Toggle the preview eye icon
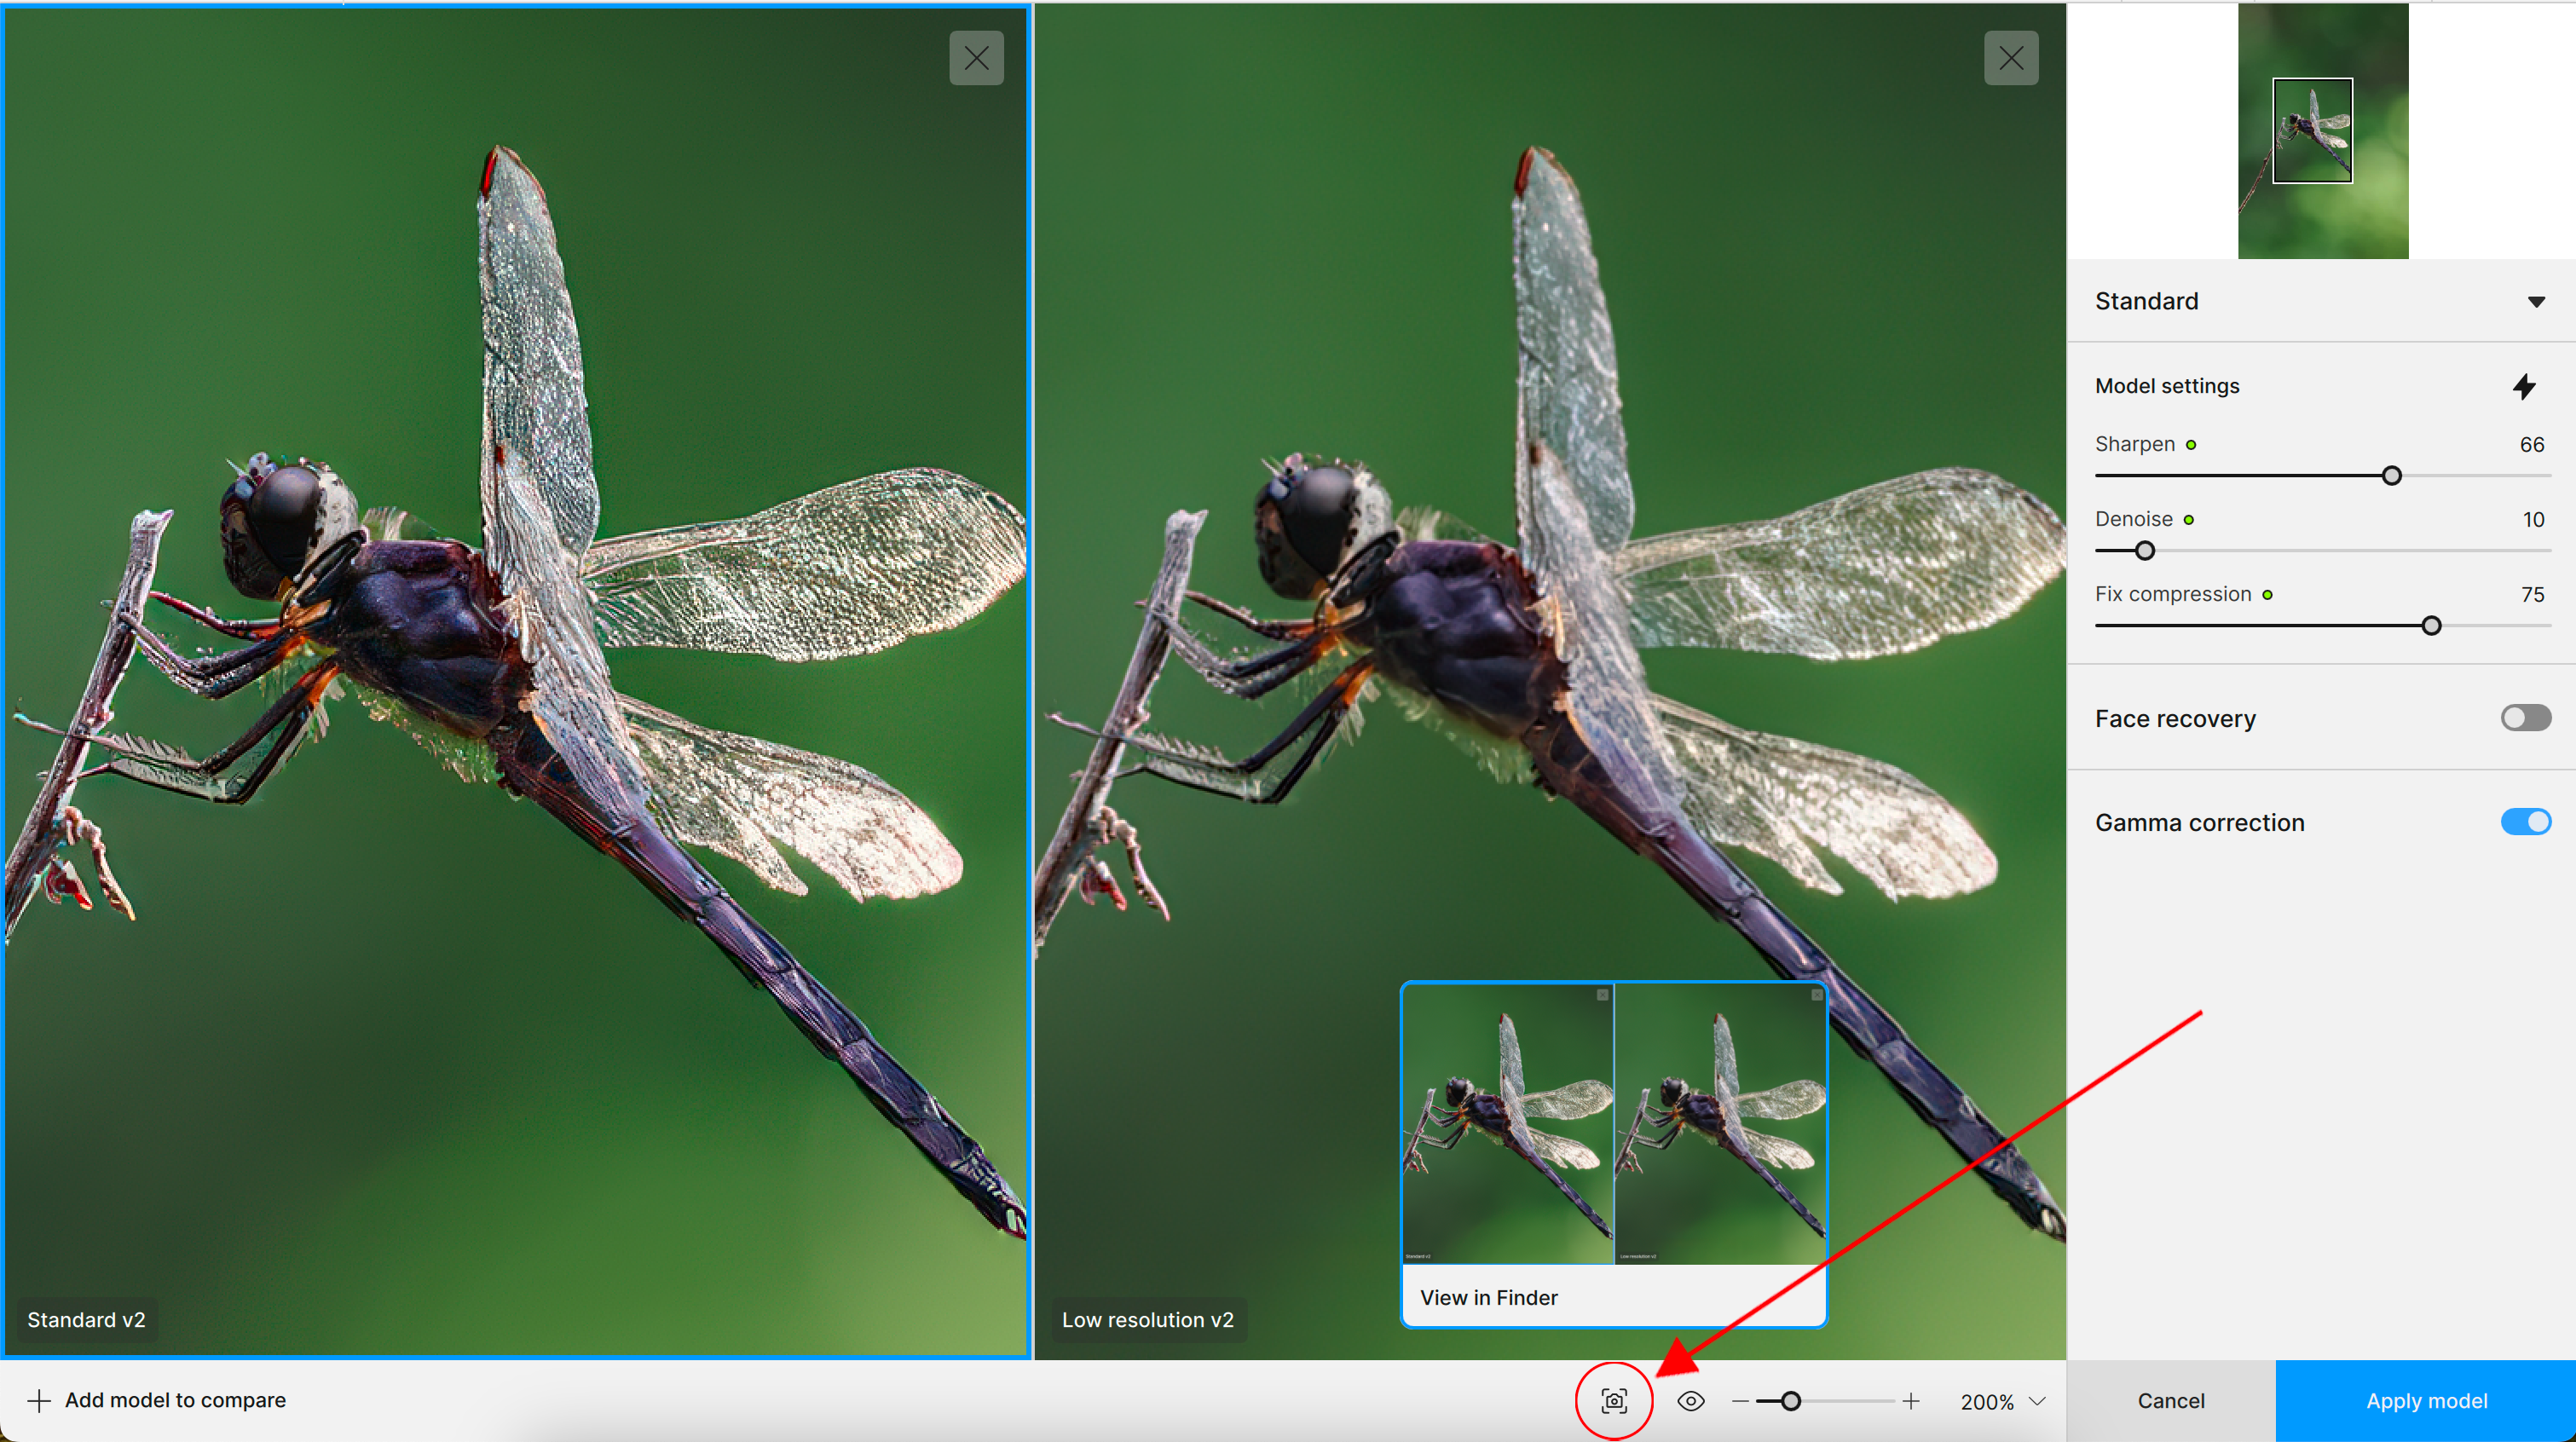Viewport: 2576px width, 1442px height. pos(1690,1400)
